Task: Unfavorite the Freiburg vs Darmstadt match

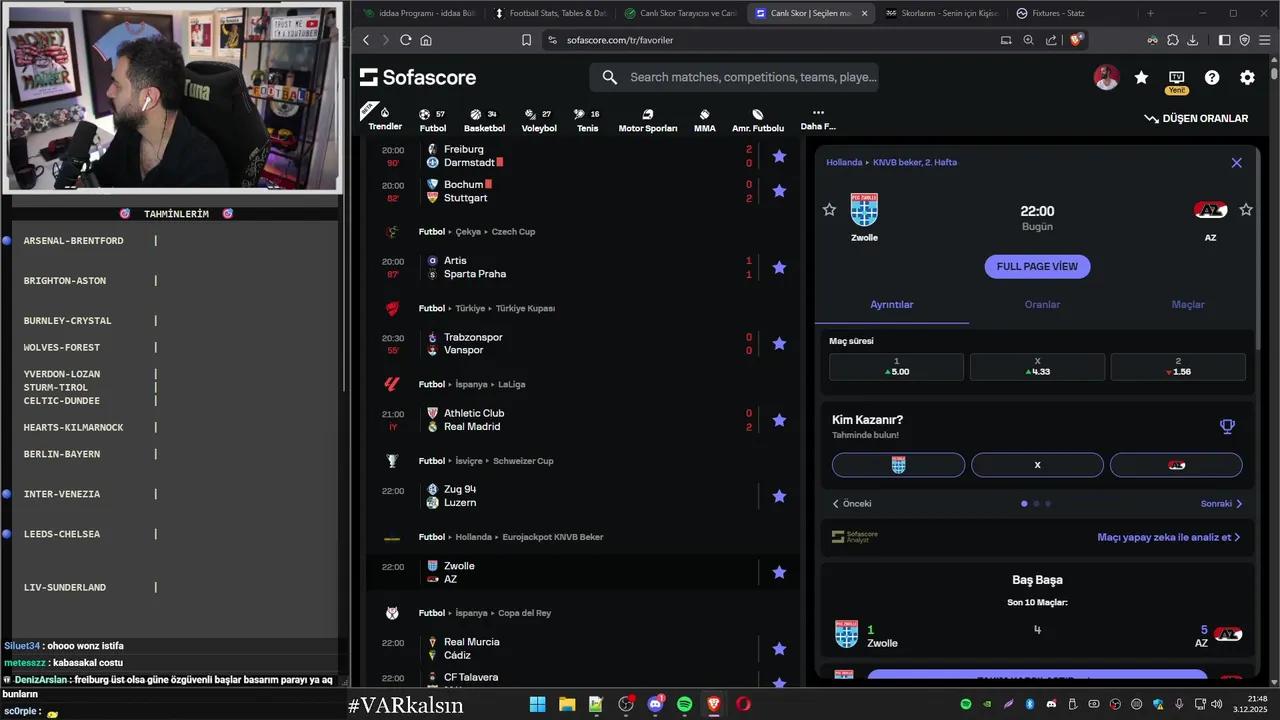Action: (x=779, y=156)
